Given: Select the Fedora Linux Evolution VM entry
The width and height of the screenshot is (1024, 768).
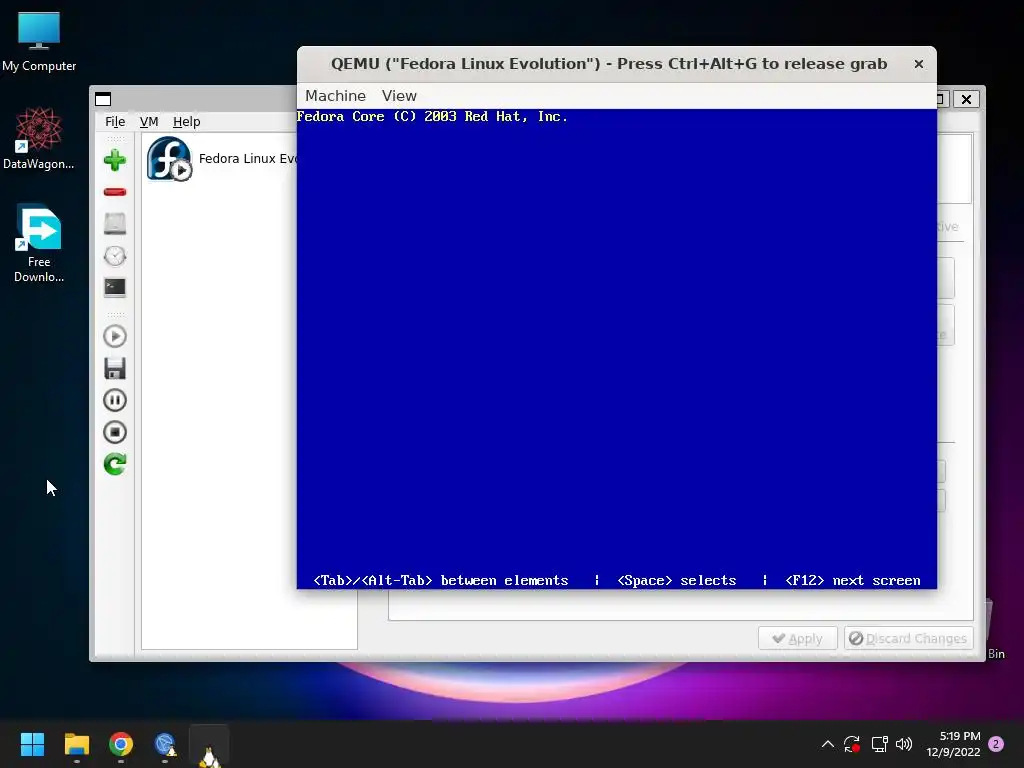Looking at the screenshot, I should point(221,159).
